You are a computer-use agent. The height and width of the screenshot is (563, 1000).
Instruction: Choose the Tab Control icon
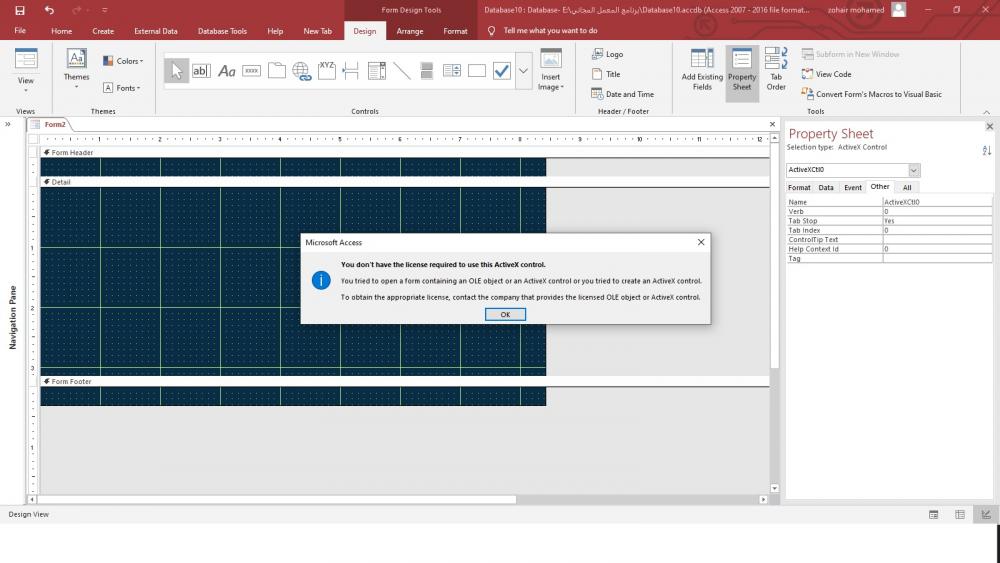276,71
